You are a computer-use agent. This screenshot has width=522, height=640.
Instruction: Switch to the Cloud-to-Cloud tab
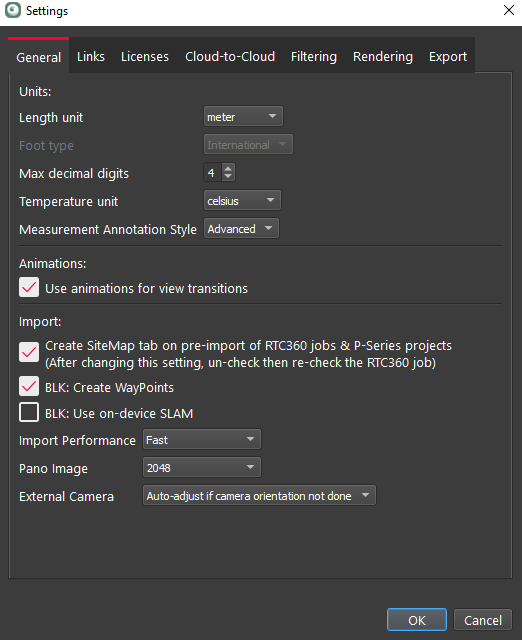230,56
